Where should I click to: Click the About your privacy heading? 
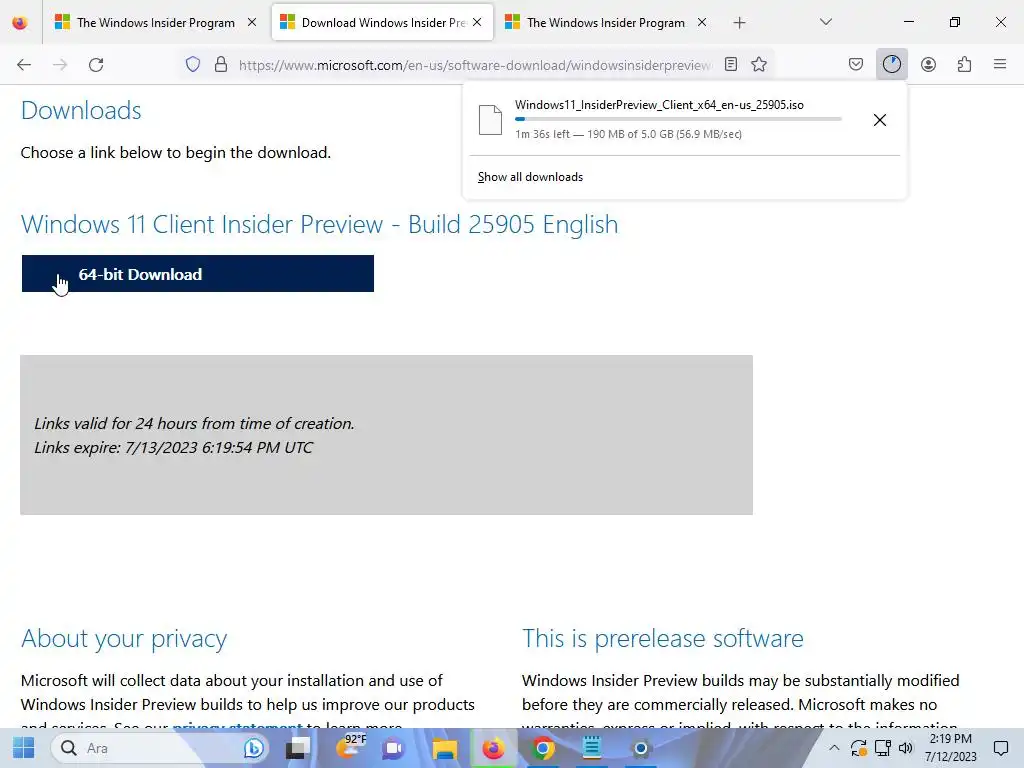[x=124, y=638]
